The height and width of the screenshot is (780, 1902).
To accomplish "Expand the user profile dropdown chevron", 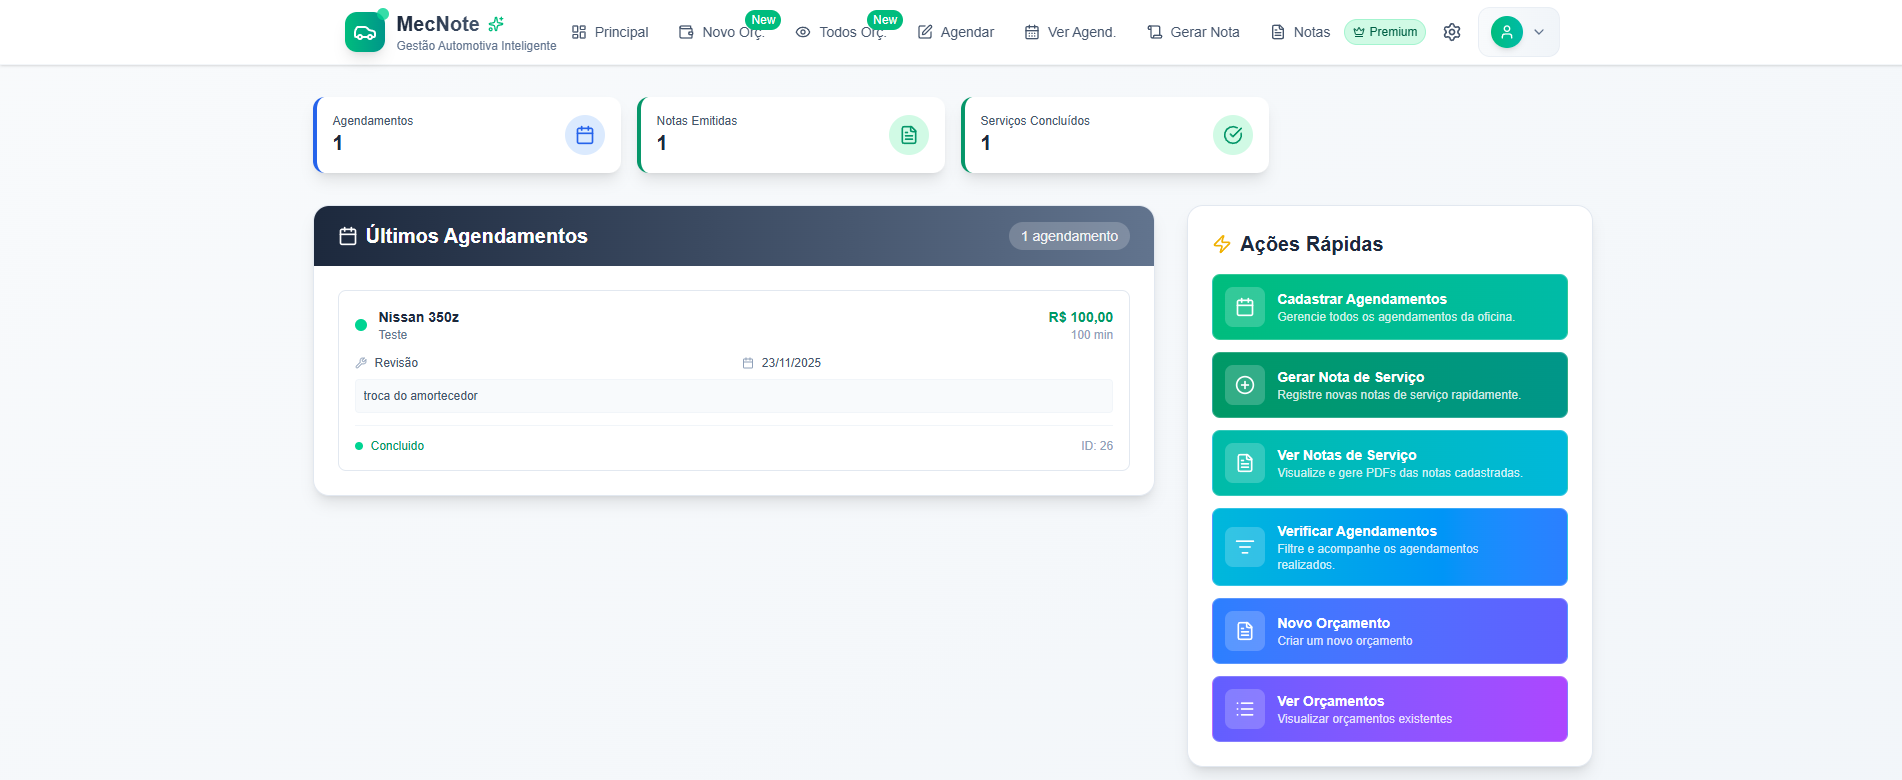I will [x=1539, y=32].
